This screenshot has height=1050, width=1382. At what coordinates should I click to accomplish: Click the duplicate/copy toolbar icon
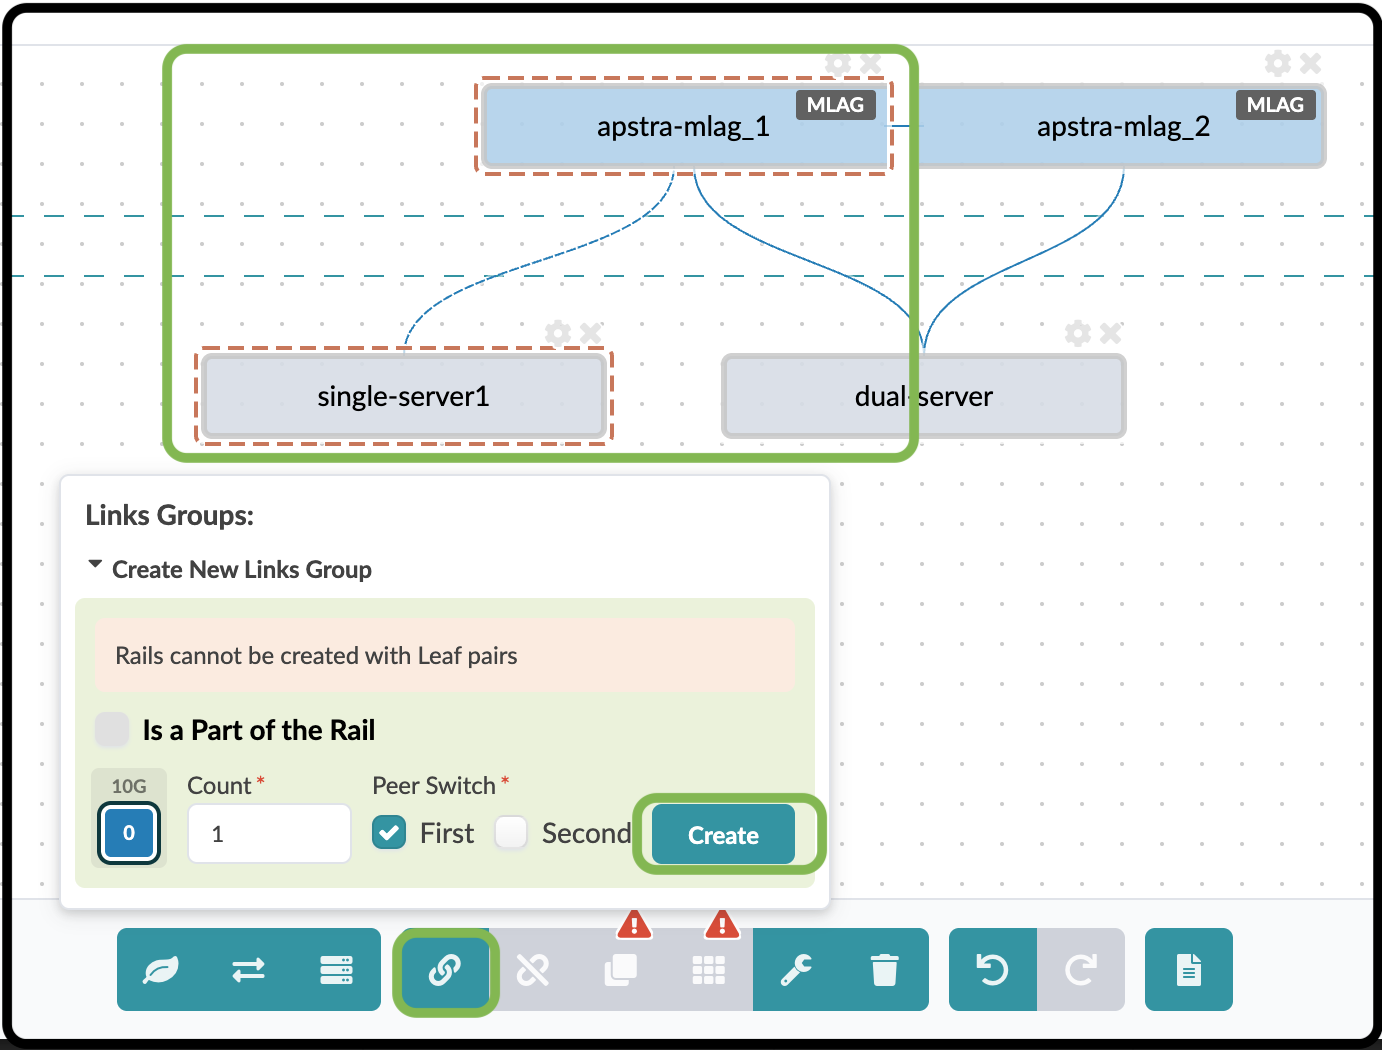pyautogui.click(x=621, y=970)
